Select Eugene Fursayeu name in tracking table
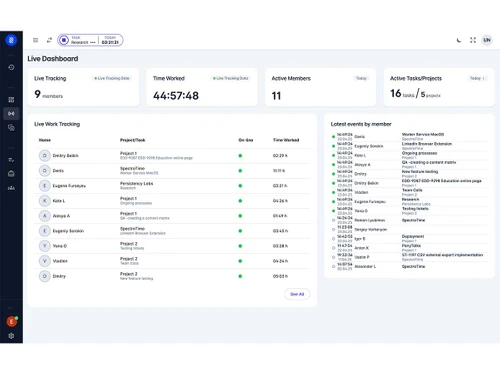This screenshot has width=500, height=375. (x=69, y=186)
